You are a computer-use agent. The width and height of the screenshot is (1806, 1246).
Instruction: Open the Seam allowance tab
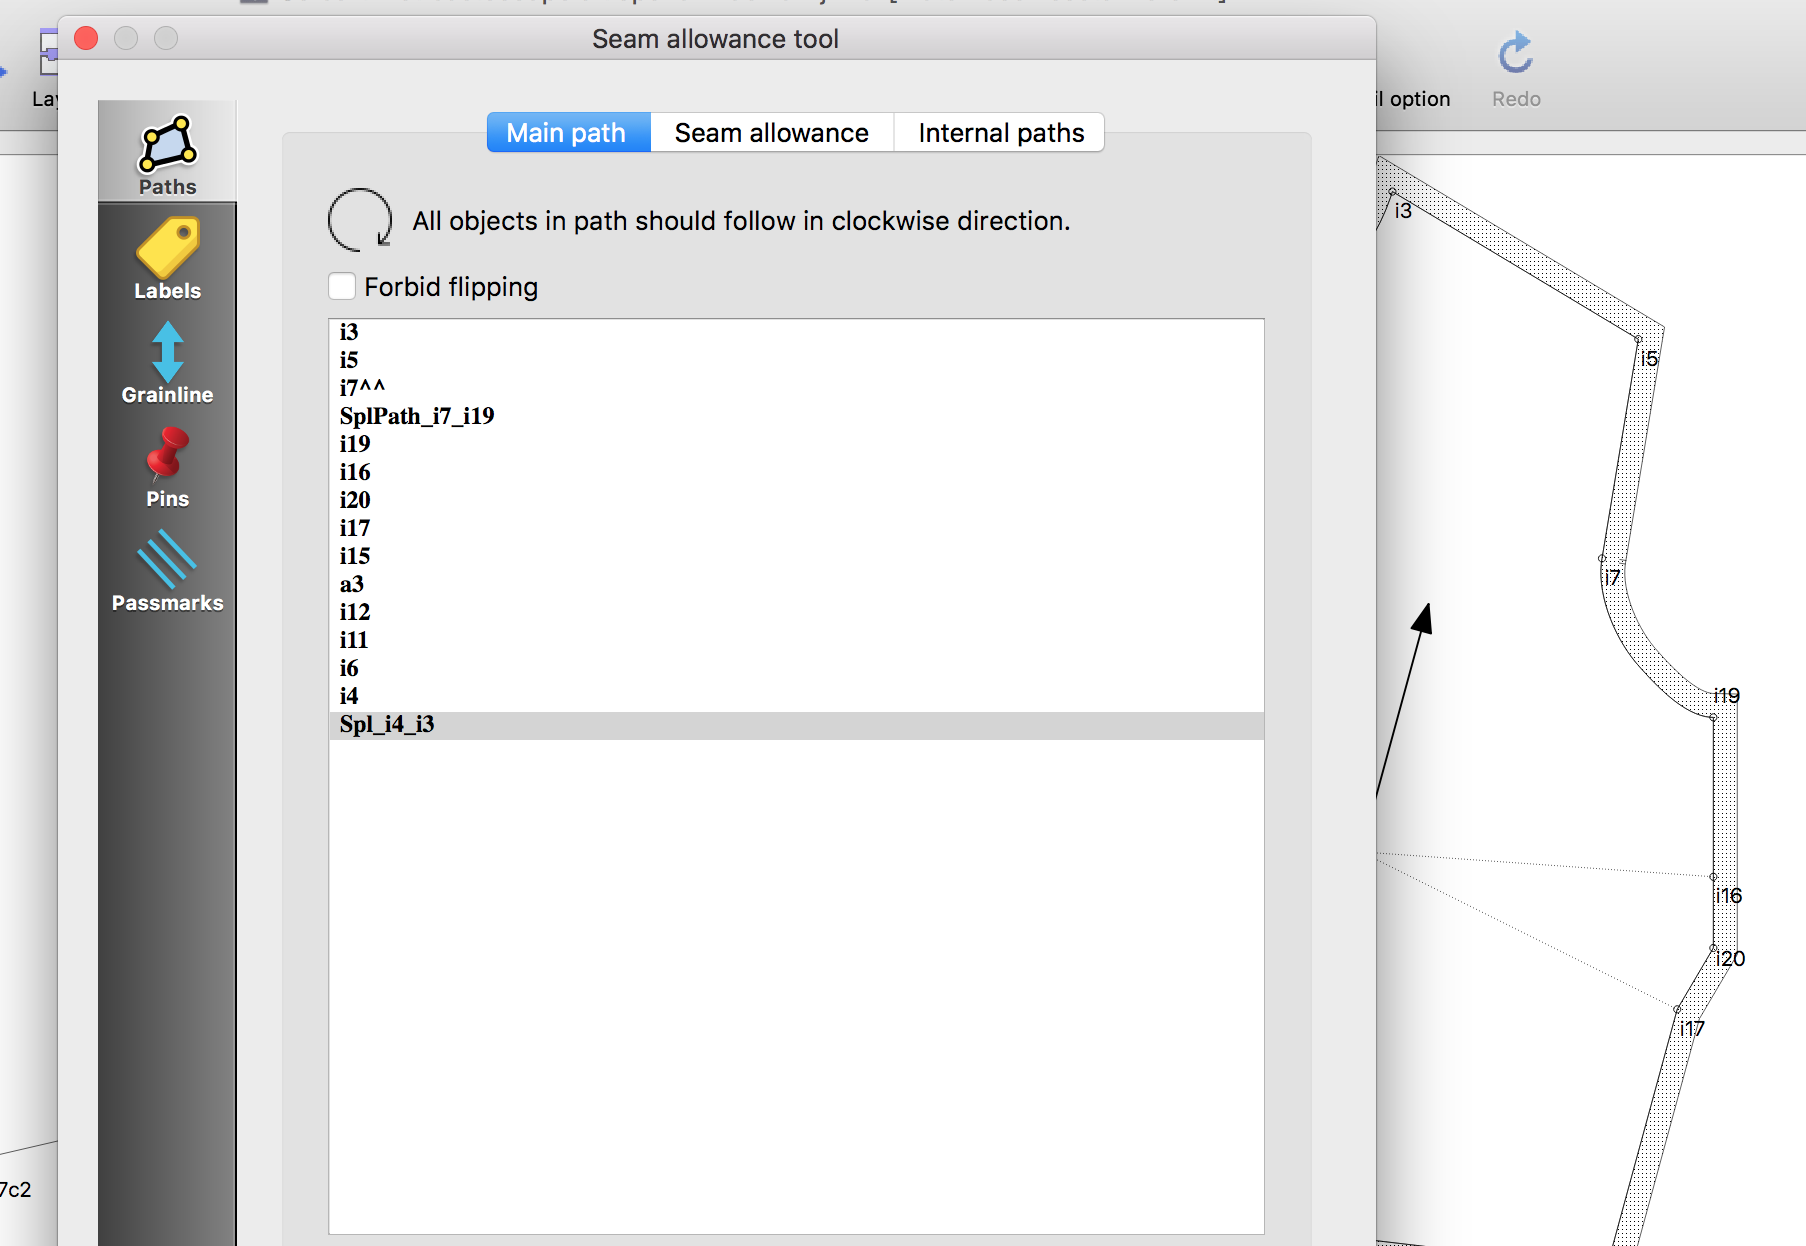click(x=771, y=133)
